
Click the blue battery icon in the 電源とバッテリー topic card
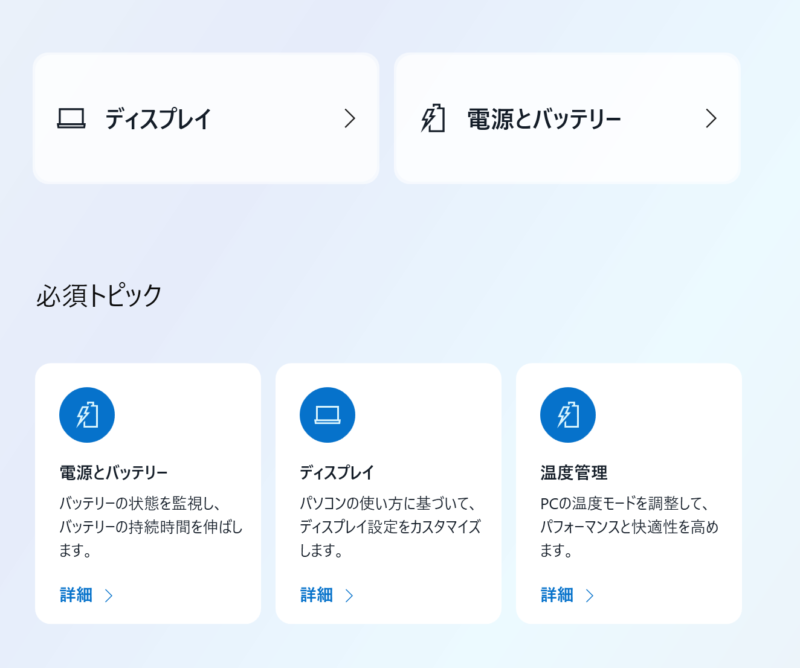pyautogui.click(x=87, y=415)
